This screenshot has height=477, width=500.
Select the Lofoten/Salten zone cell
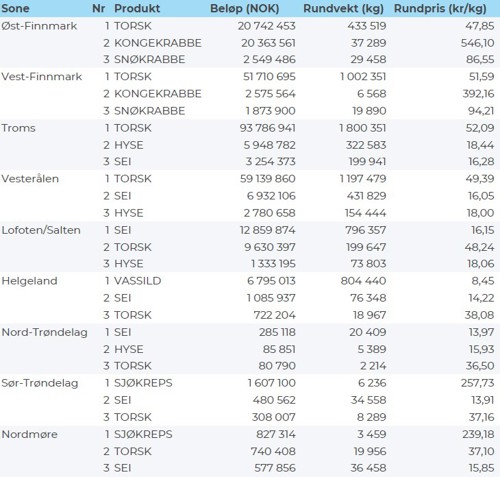pyautogui.click(x=41, y=230)
